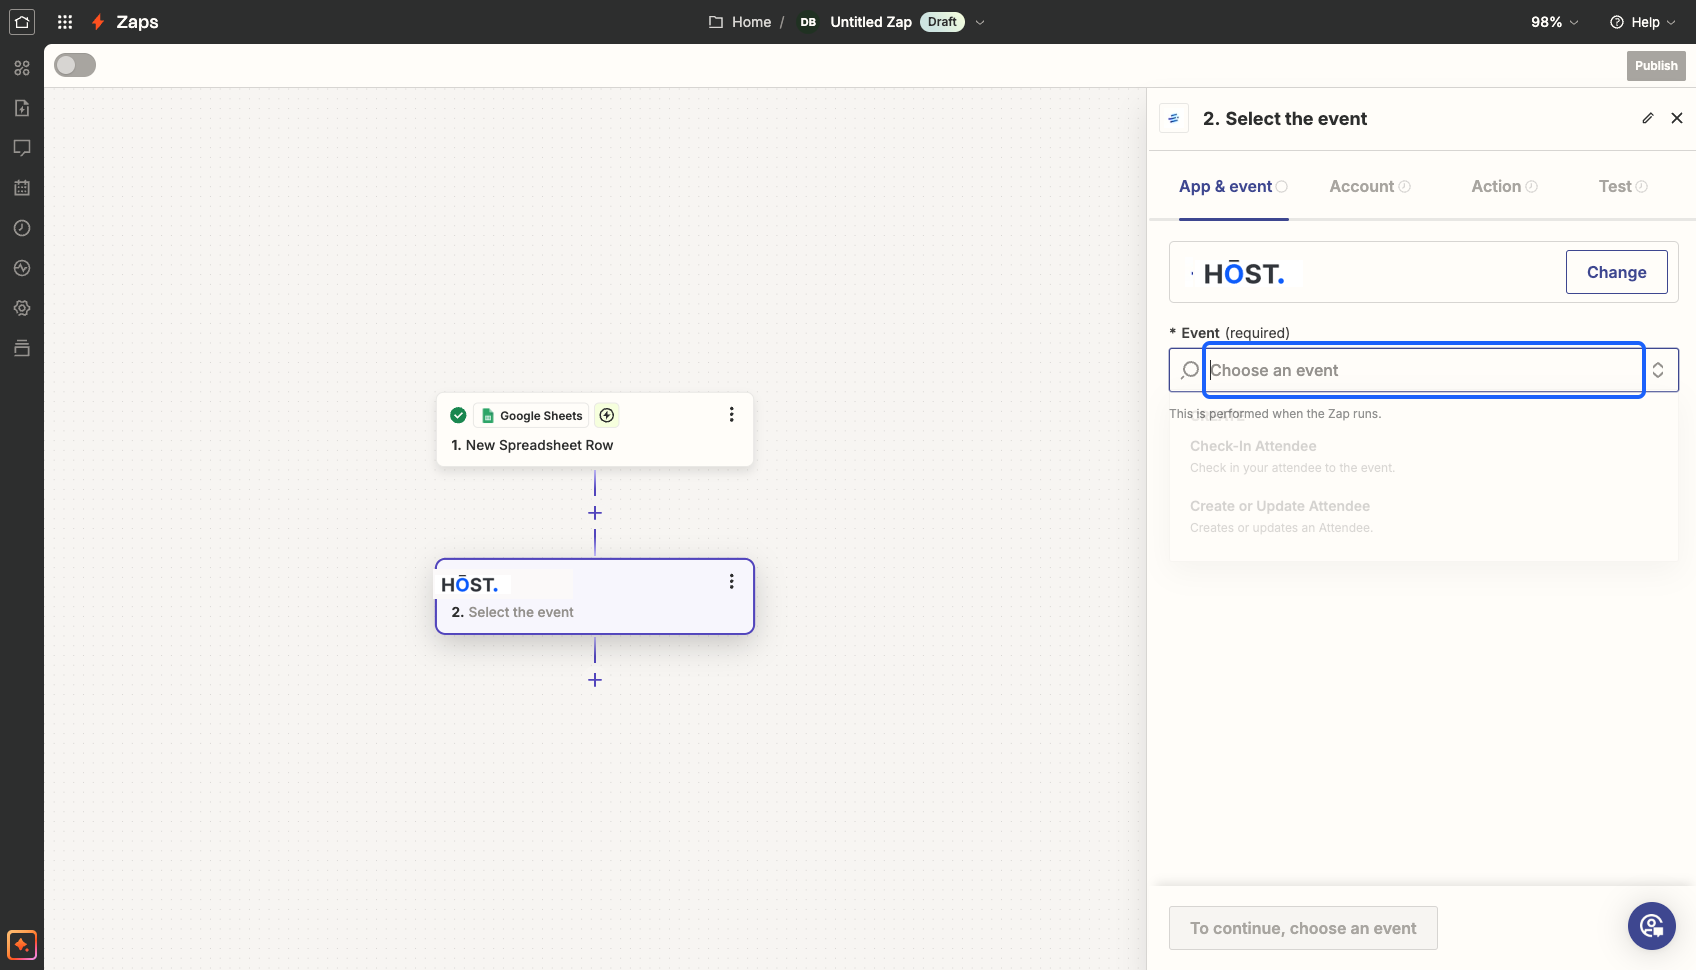Viewport: 1696px width, 970px height.
Task: Open the Untitled Zap name chevron menu
Action: pyautogui.click(x=980, y=22)
